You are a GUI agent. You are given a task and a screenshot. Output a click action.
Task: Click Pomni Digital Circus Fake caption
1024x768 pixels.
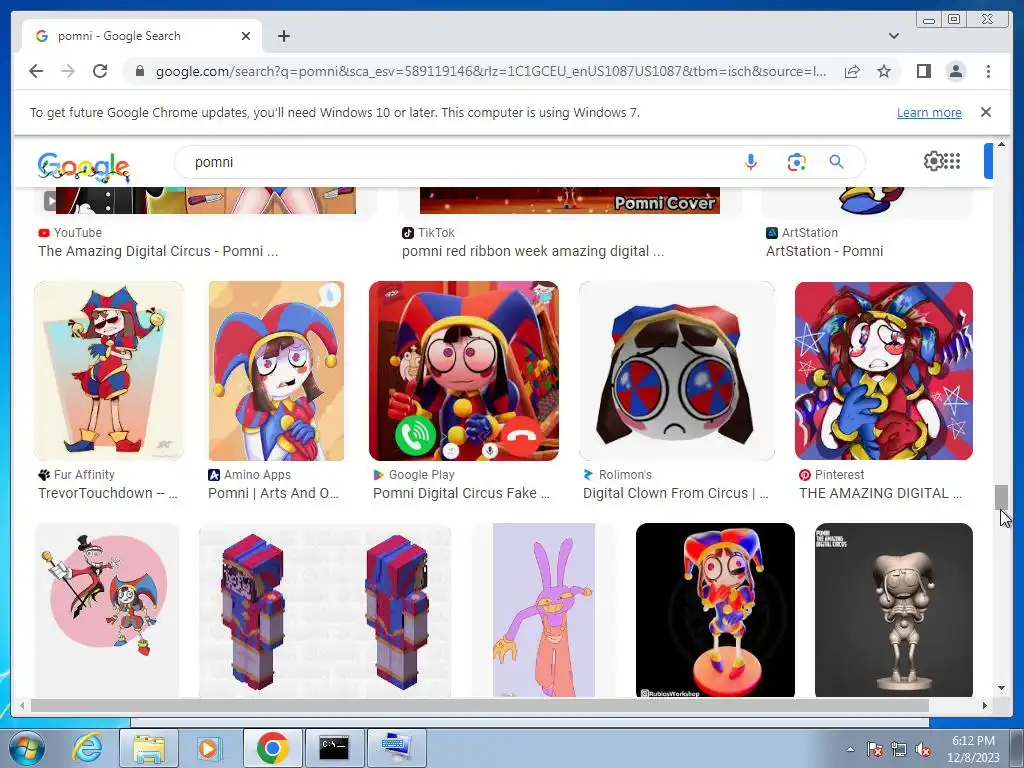pyautogui.click(x=461, y=493)
